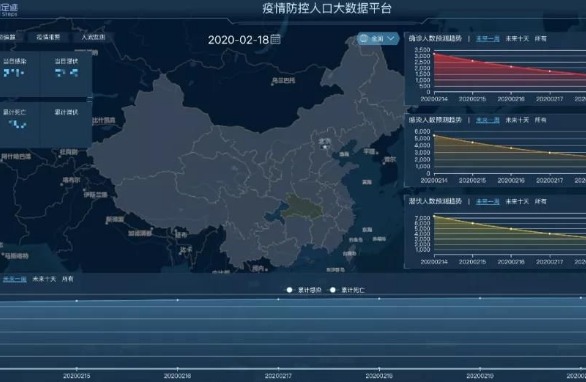Click 20200217 data point on 潜伏人数 chart

549,234
